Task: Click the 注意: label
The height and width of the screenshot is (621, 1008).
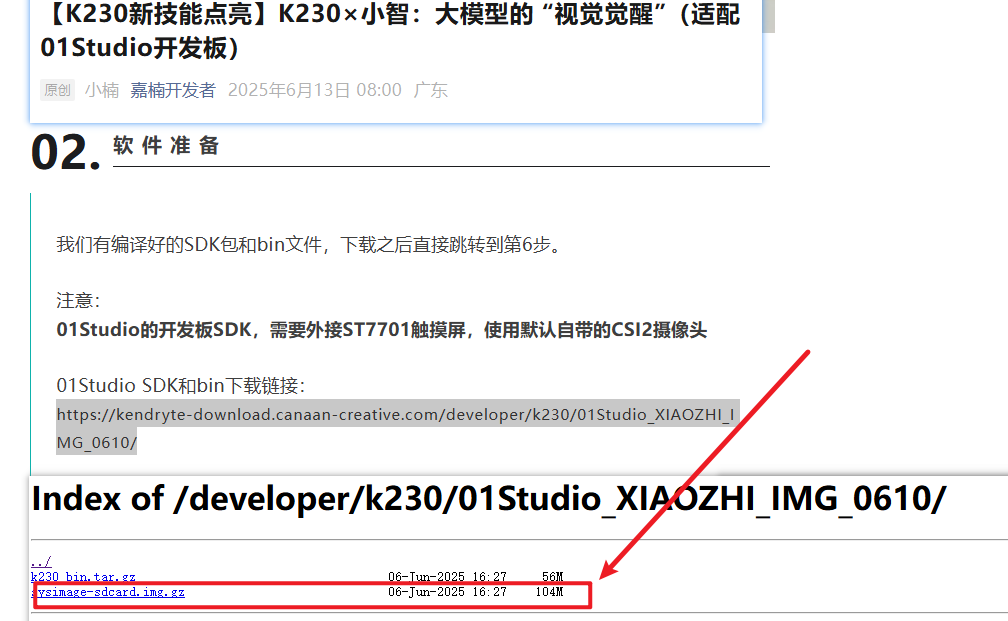Action: [x=78, y=300]
